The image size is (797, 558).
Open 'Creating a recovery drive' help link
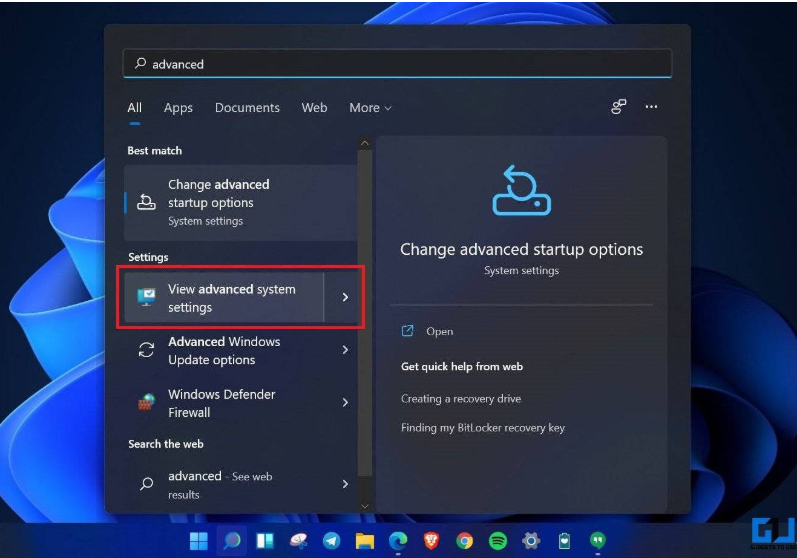tap(461, 399)
